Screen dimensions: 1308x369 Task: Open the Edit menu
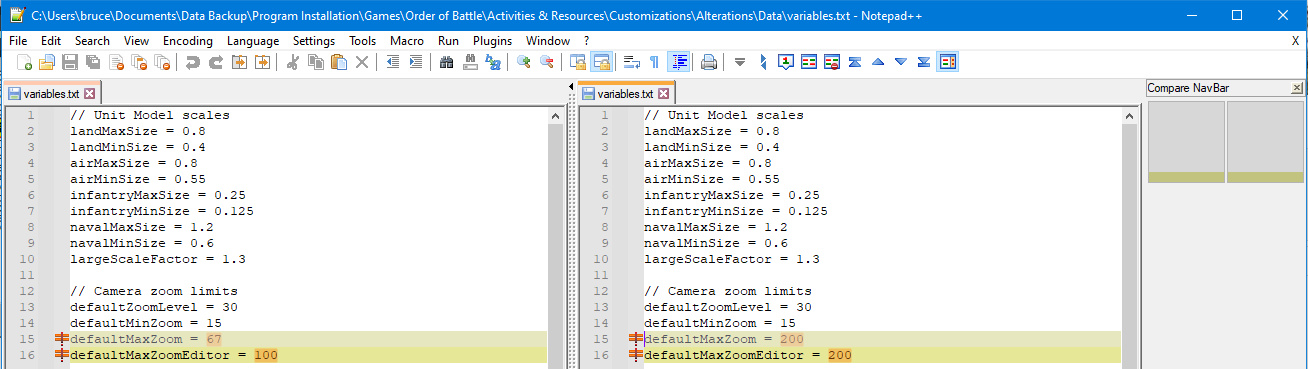click(x=51, y=41)
